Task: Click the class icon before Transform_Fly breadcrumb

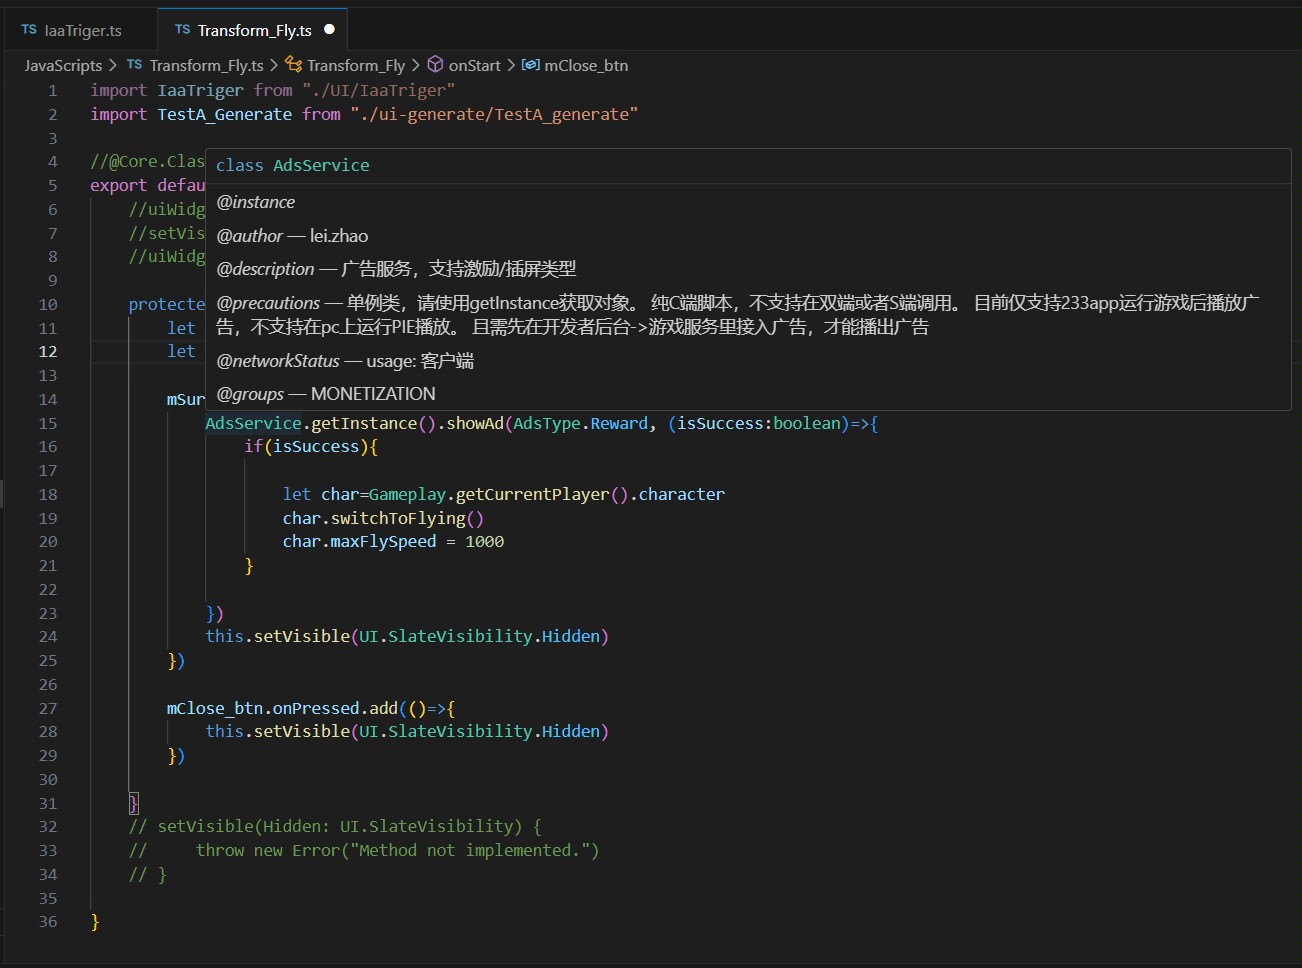Action: [293, 65]
